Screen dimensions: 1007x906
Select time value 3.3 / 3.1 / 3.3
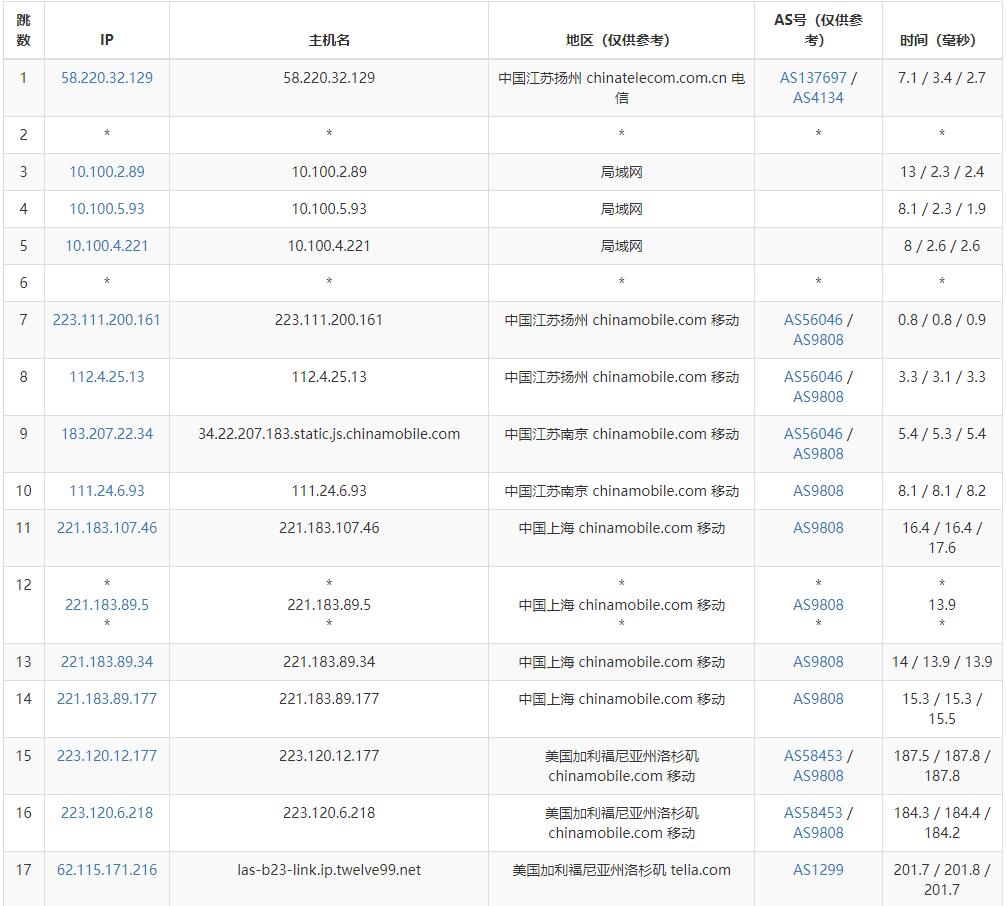click(941, 376)
